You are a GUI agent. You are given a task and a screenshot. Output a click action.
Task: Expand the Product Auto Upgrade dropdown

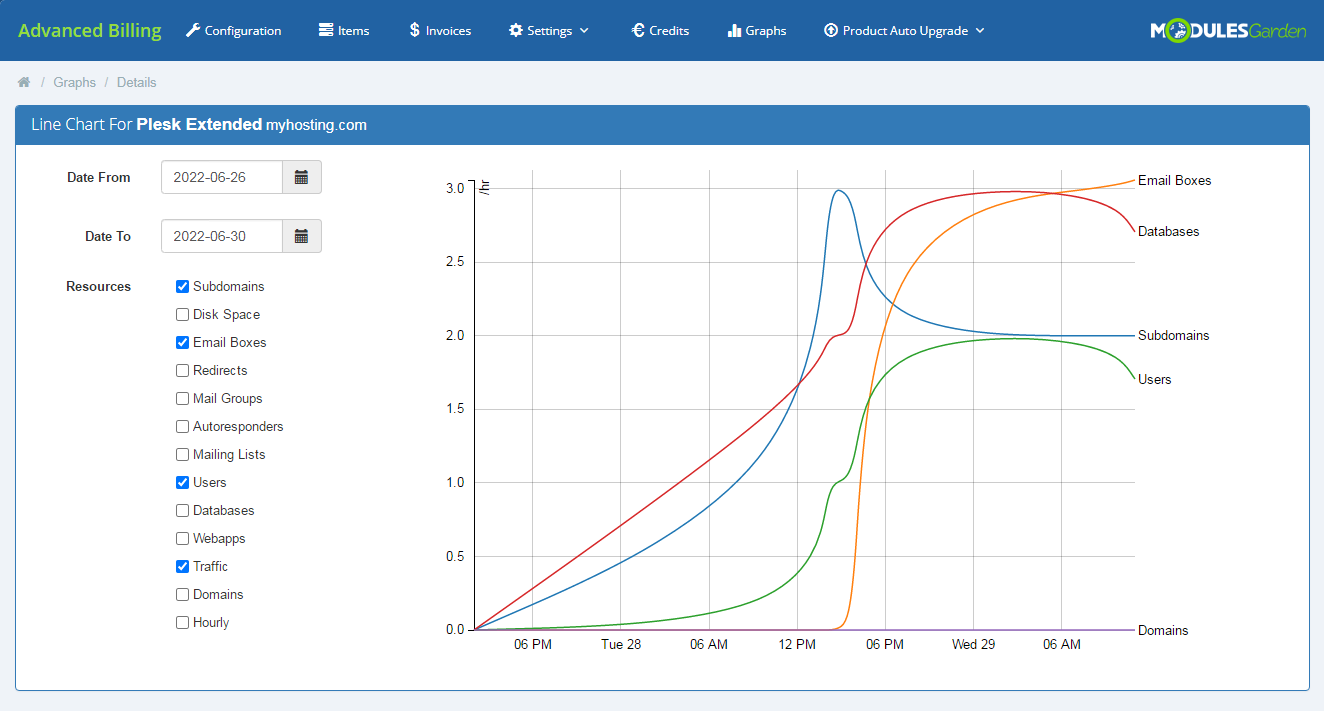click(x=902, y=30)
